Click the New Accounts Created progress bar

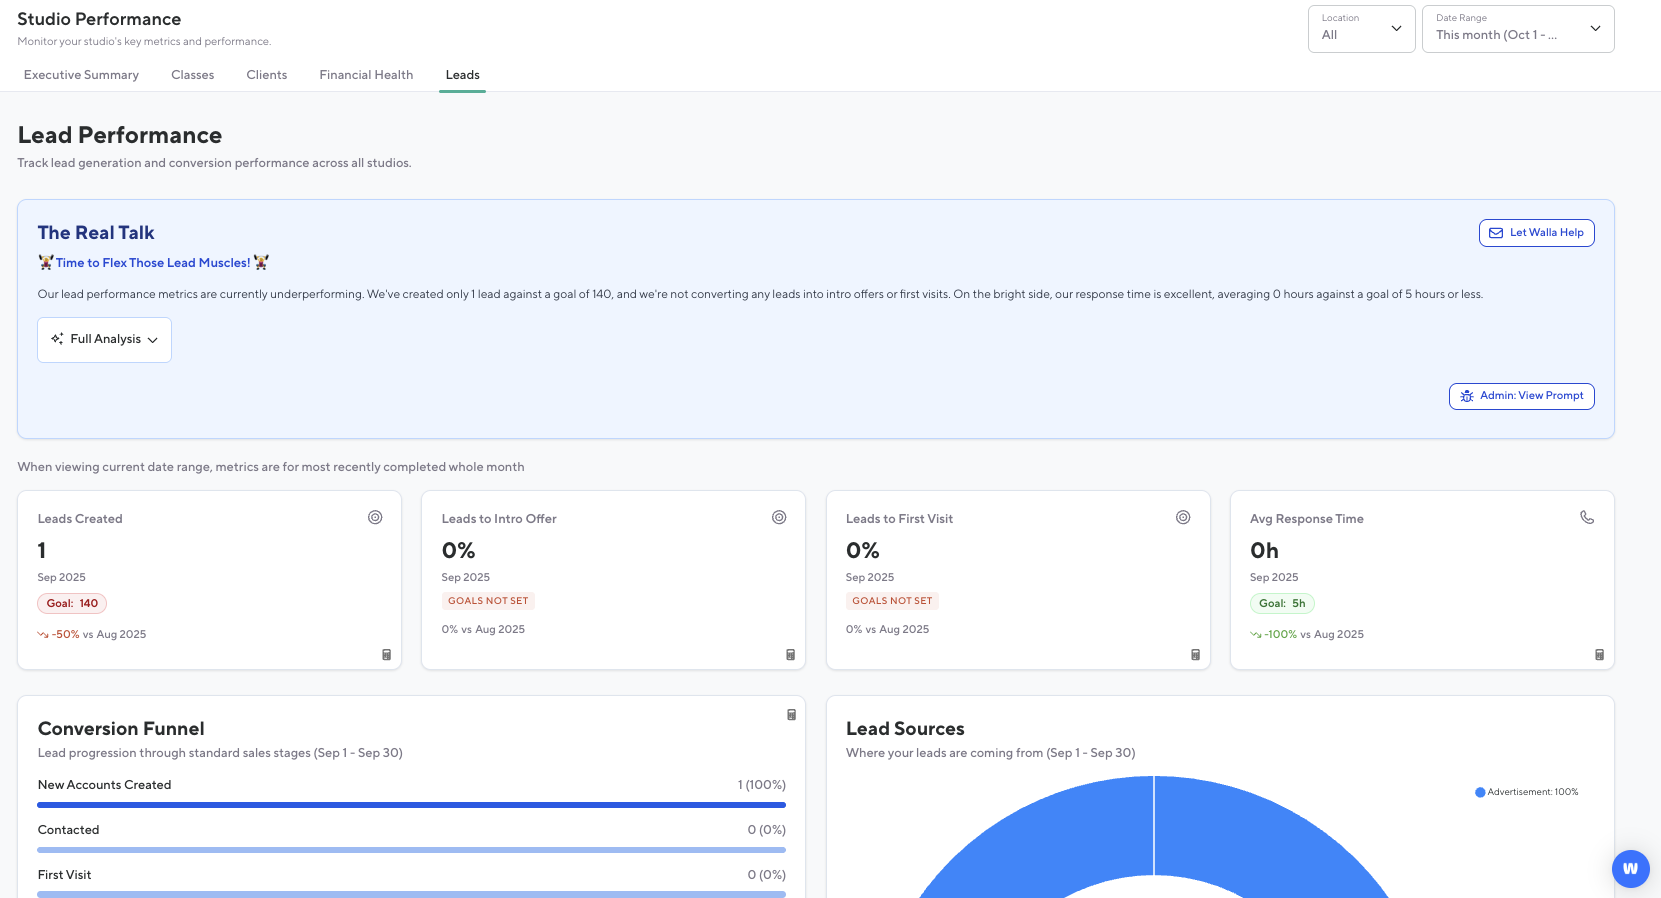(411, 804)
